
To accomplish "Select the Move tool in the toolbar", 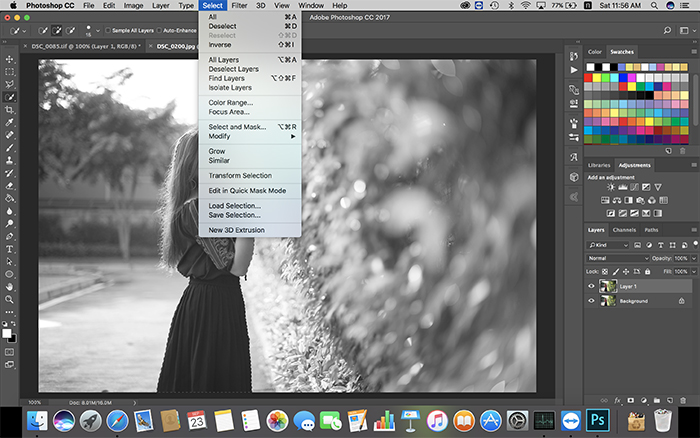I will 10,58.
